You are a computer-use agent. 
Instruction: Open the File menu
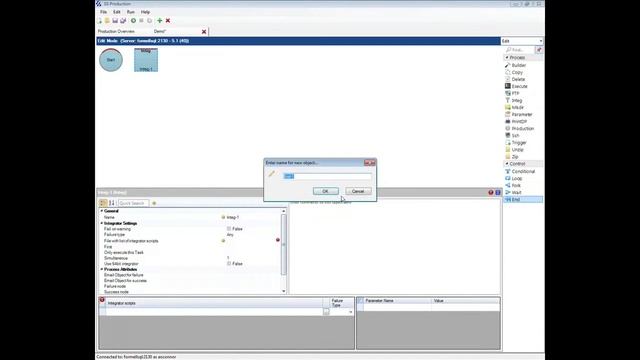[103, 12]
